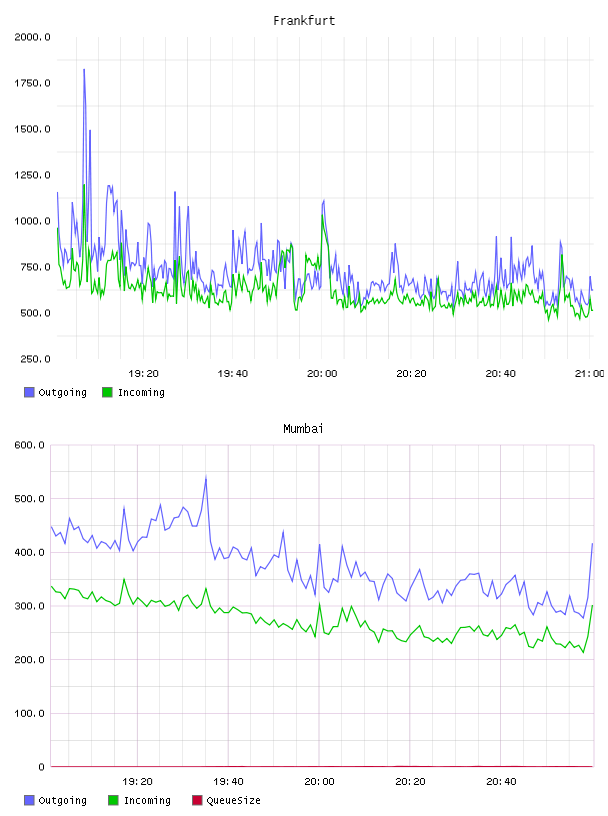This screenshot has width=608, height=816.
Task: Click the 21:00 time label on Frankfurt chart
Action: 590,374
